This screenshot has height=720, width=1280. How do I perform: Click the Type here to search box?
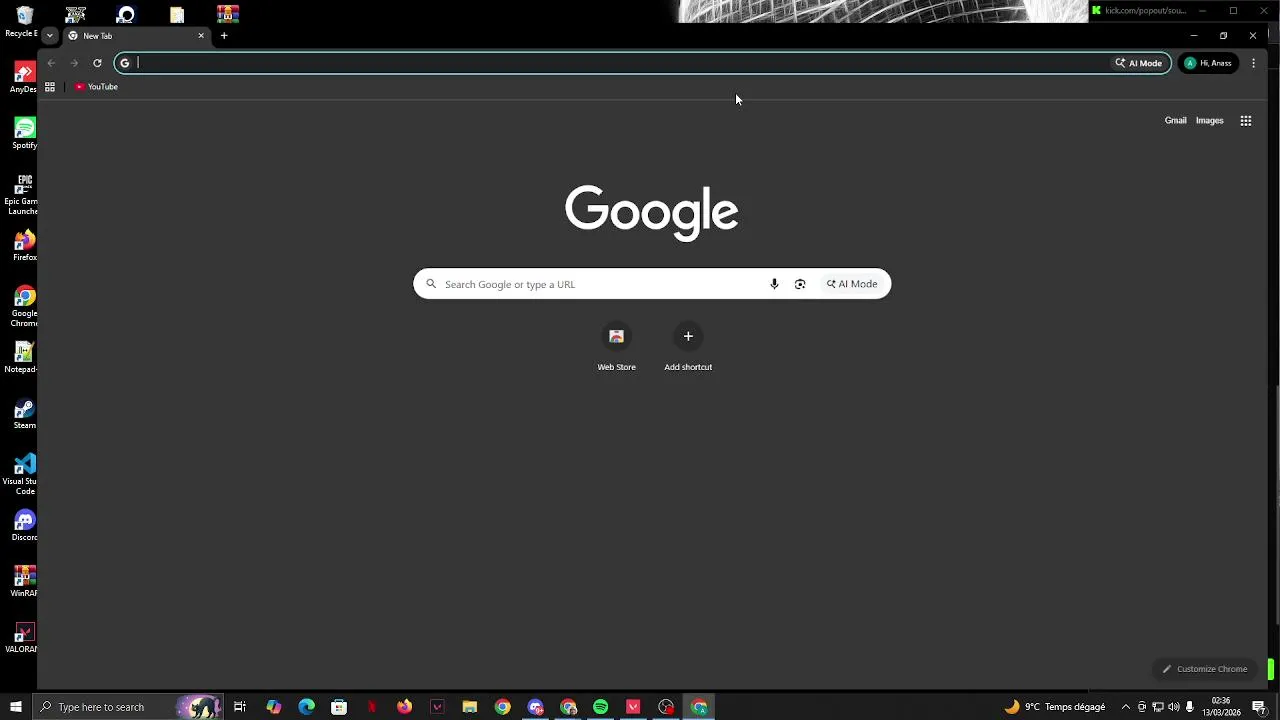[128, 707]
